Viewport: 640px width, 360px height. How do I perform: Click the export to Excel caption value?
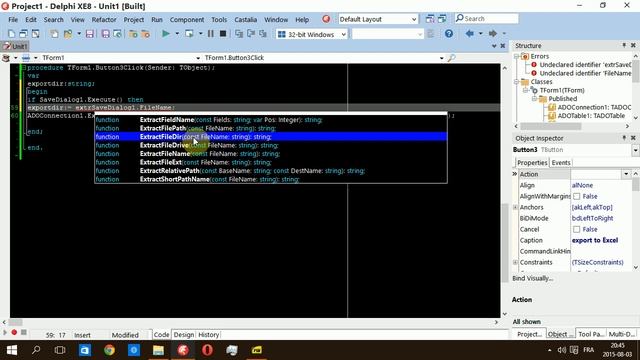coord(595,240)
